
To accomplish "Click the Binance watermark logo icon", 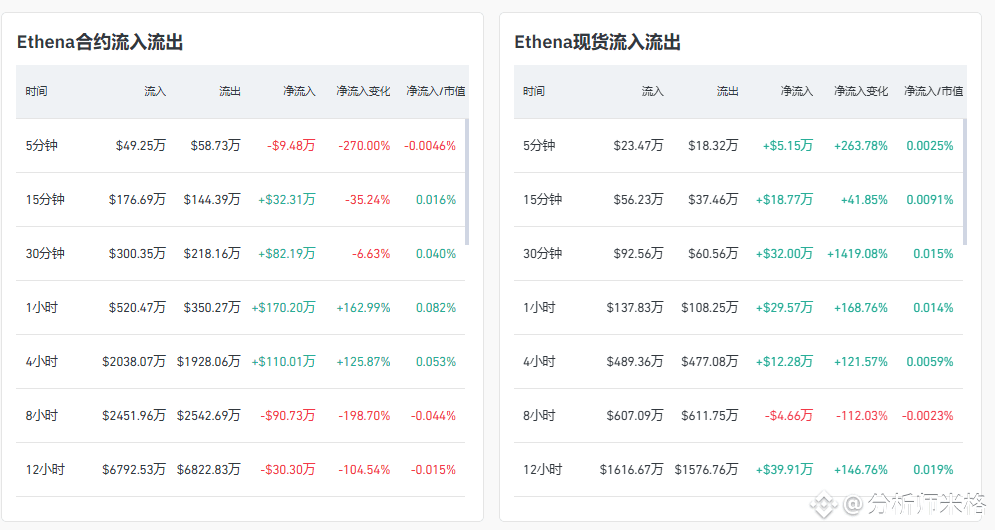I will pos(823,505).
